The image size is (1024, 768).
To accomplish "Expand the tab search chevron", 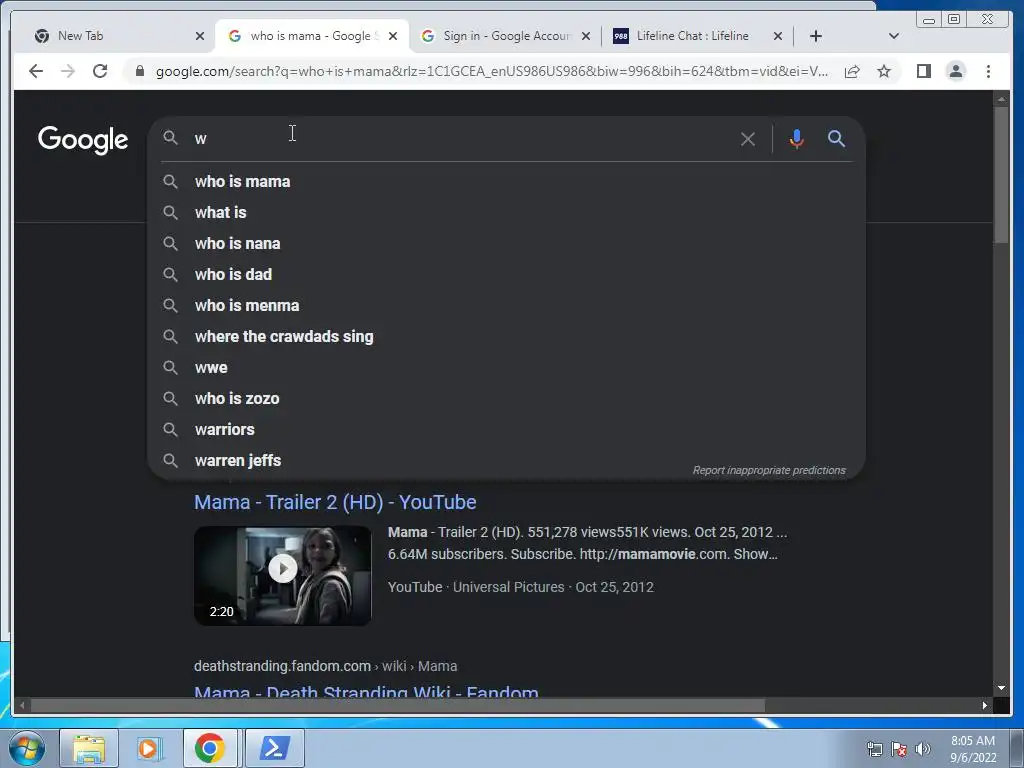I will [894, 36].
